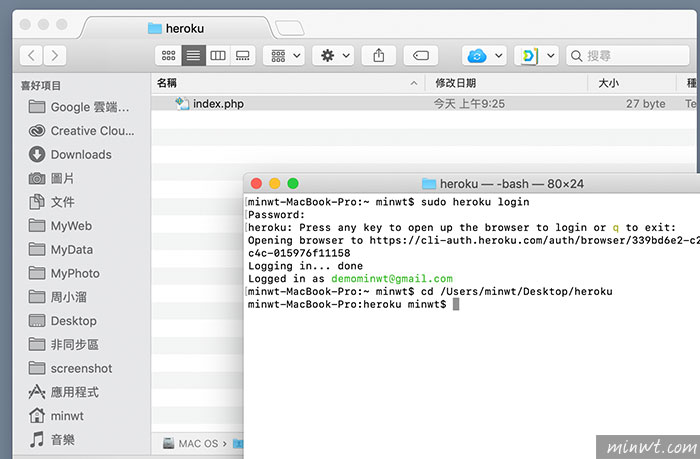Switch Finder to gallery view

point(242,55)
